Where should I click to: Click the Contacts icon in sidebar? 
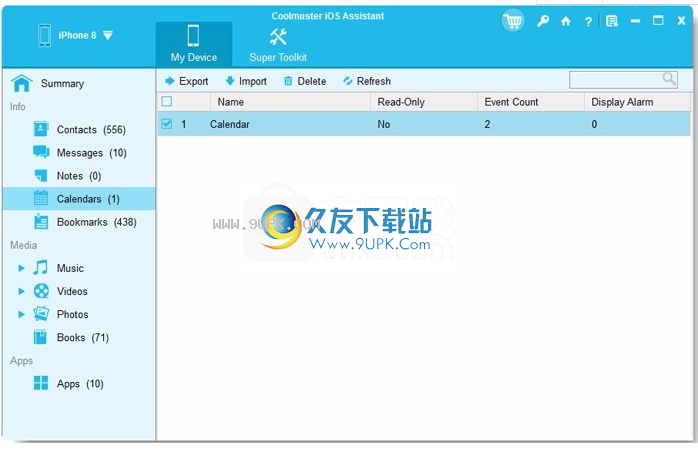41,129
